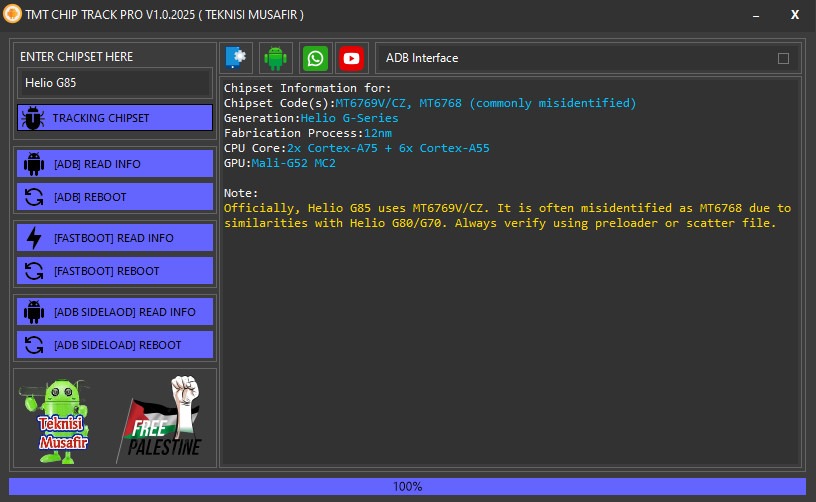
Task: Click the refresh icon beside Fastboot Reboot
Action: point(34,271)
